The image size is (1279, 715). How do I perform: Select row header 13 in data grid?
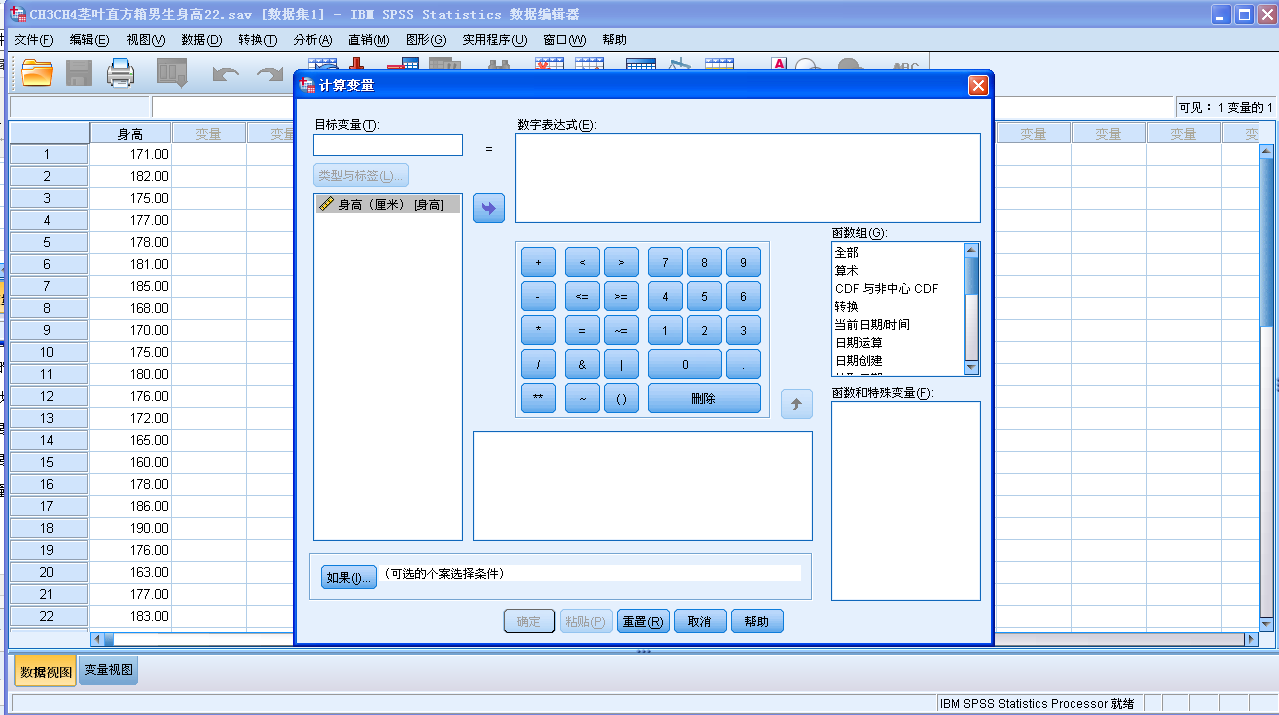pyautogui.click(x=47, y=418)
